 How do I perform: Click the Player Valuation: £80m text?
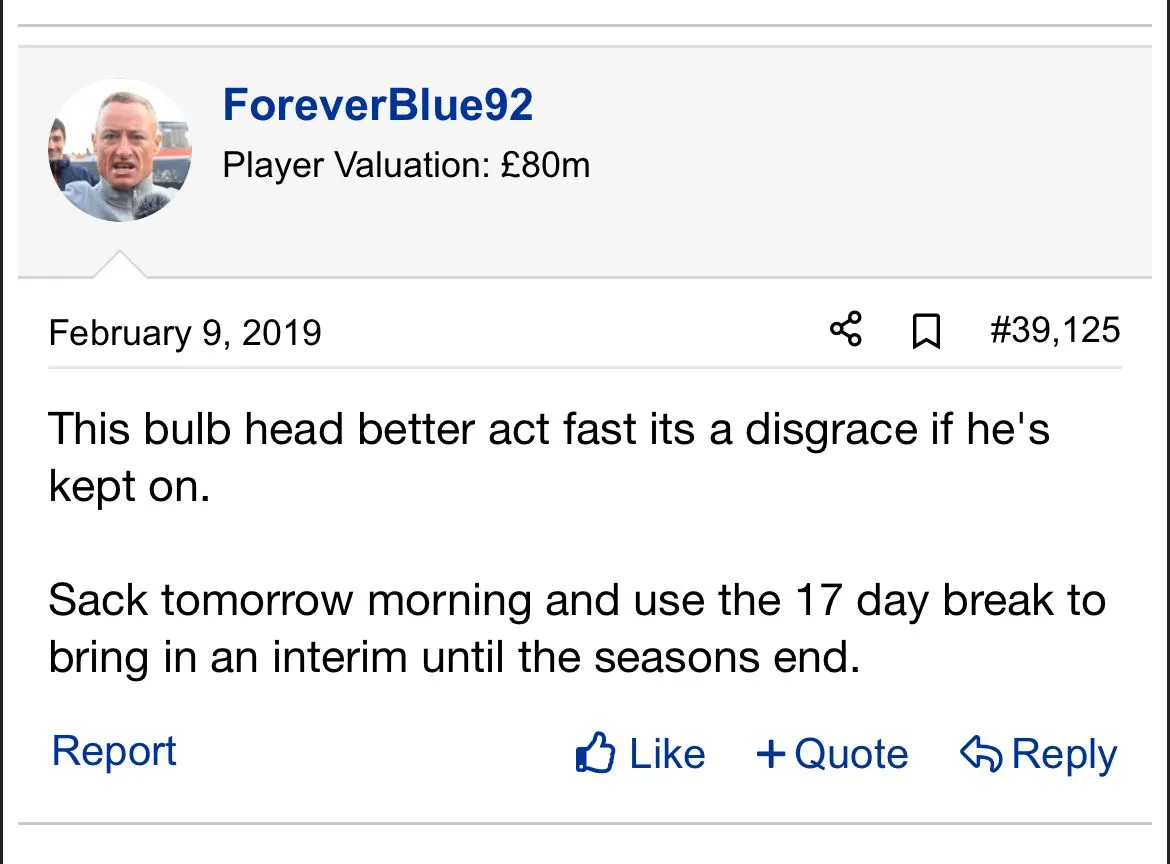click(406, 165)
